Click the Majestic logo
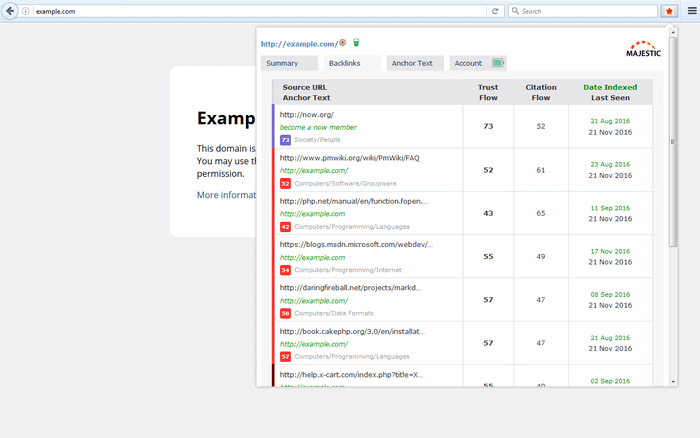 click(643, 49)
